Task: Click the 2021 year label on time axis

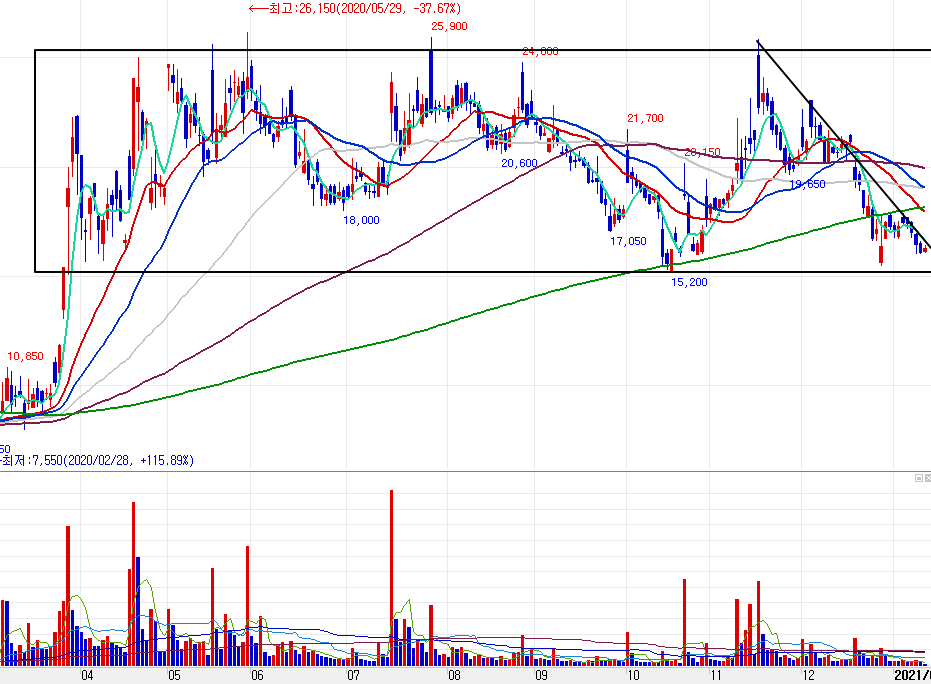Action: 912,675
